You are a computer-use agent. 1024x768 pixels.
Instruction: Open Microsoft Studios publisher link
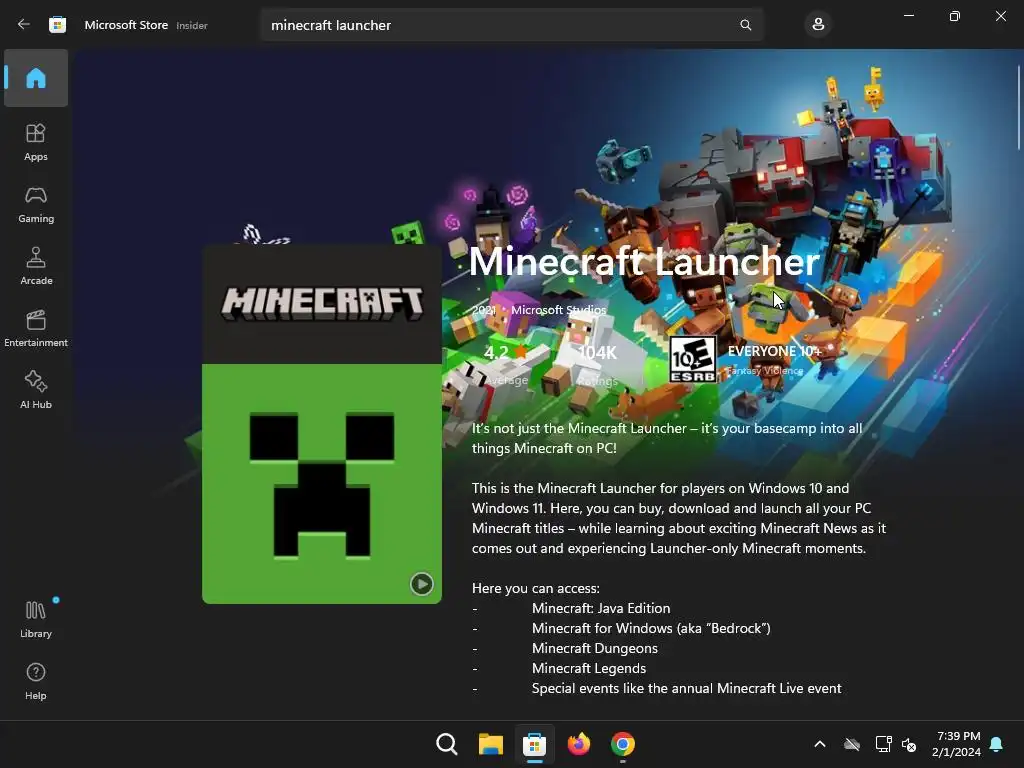558,310
